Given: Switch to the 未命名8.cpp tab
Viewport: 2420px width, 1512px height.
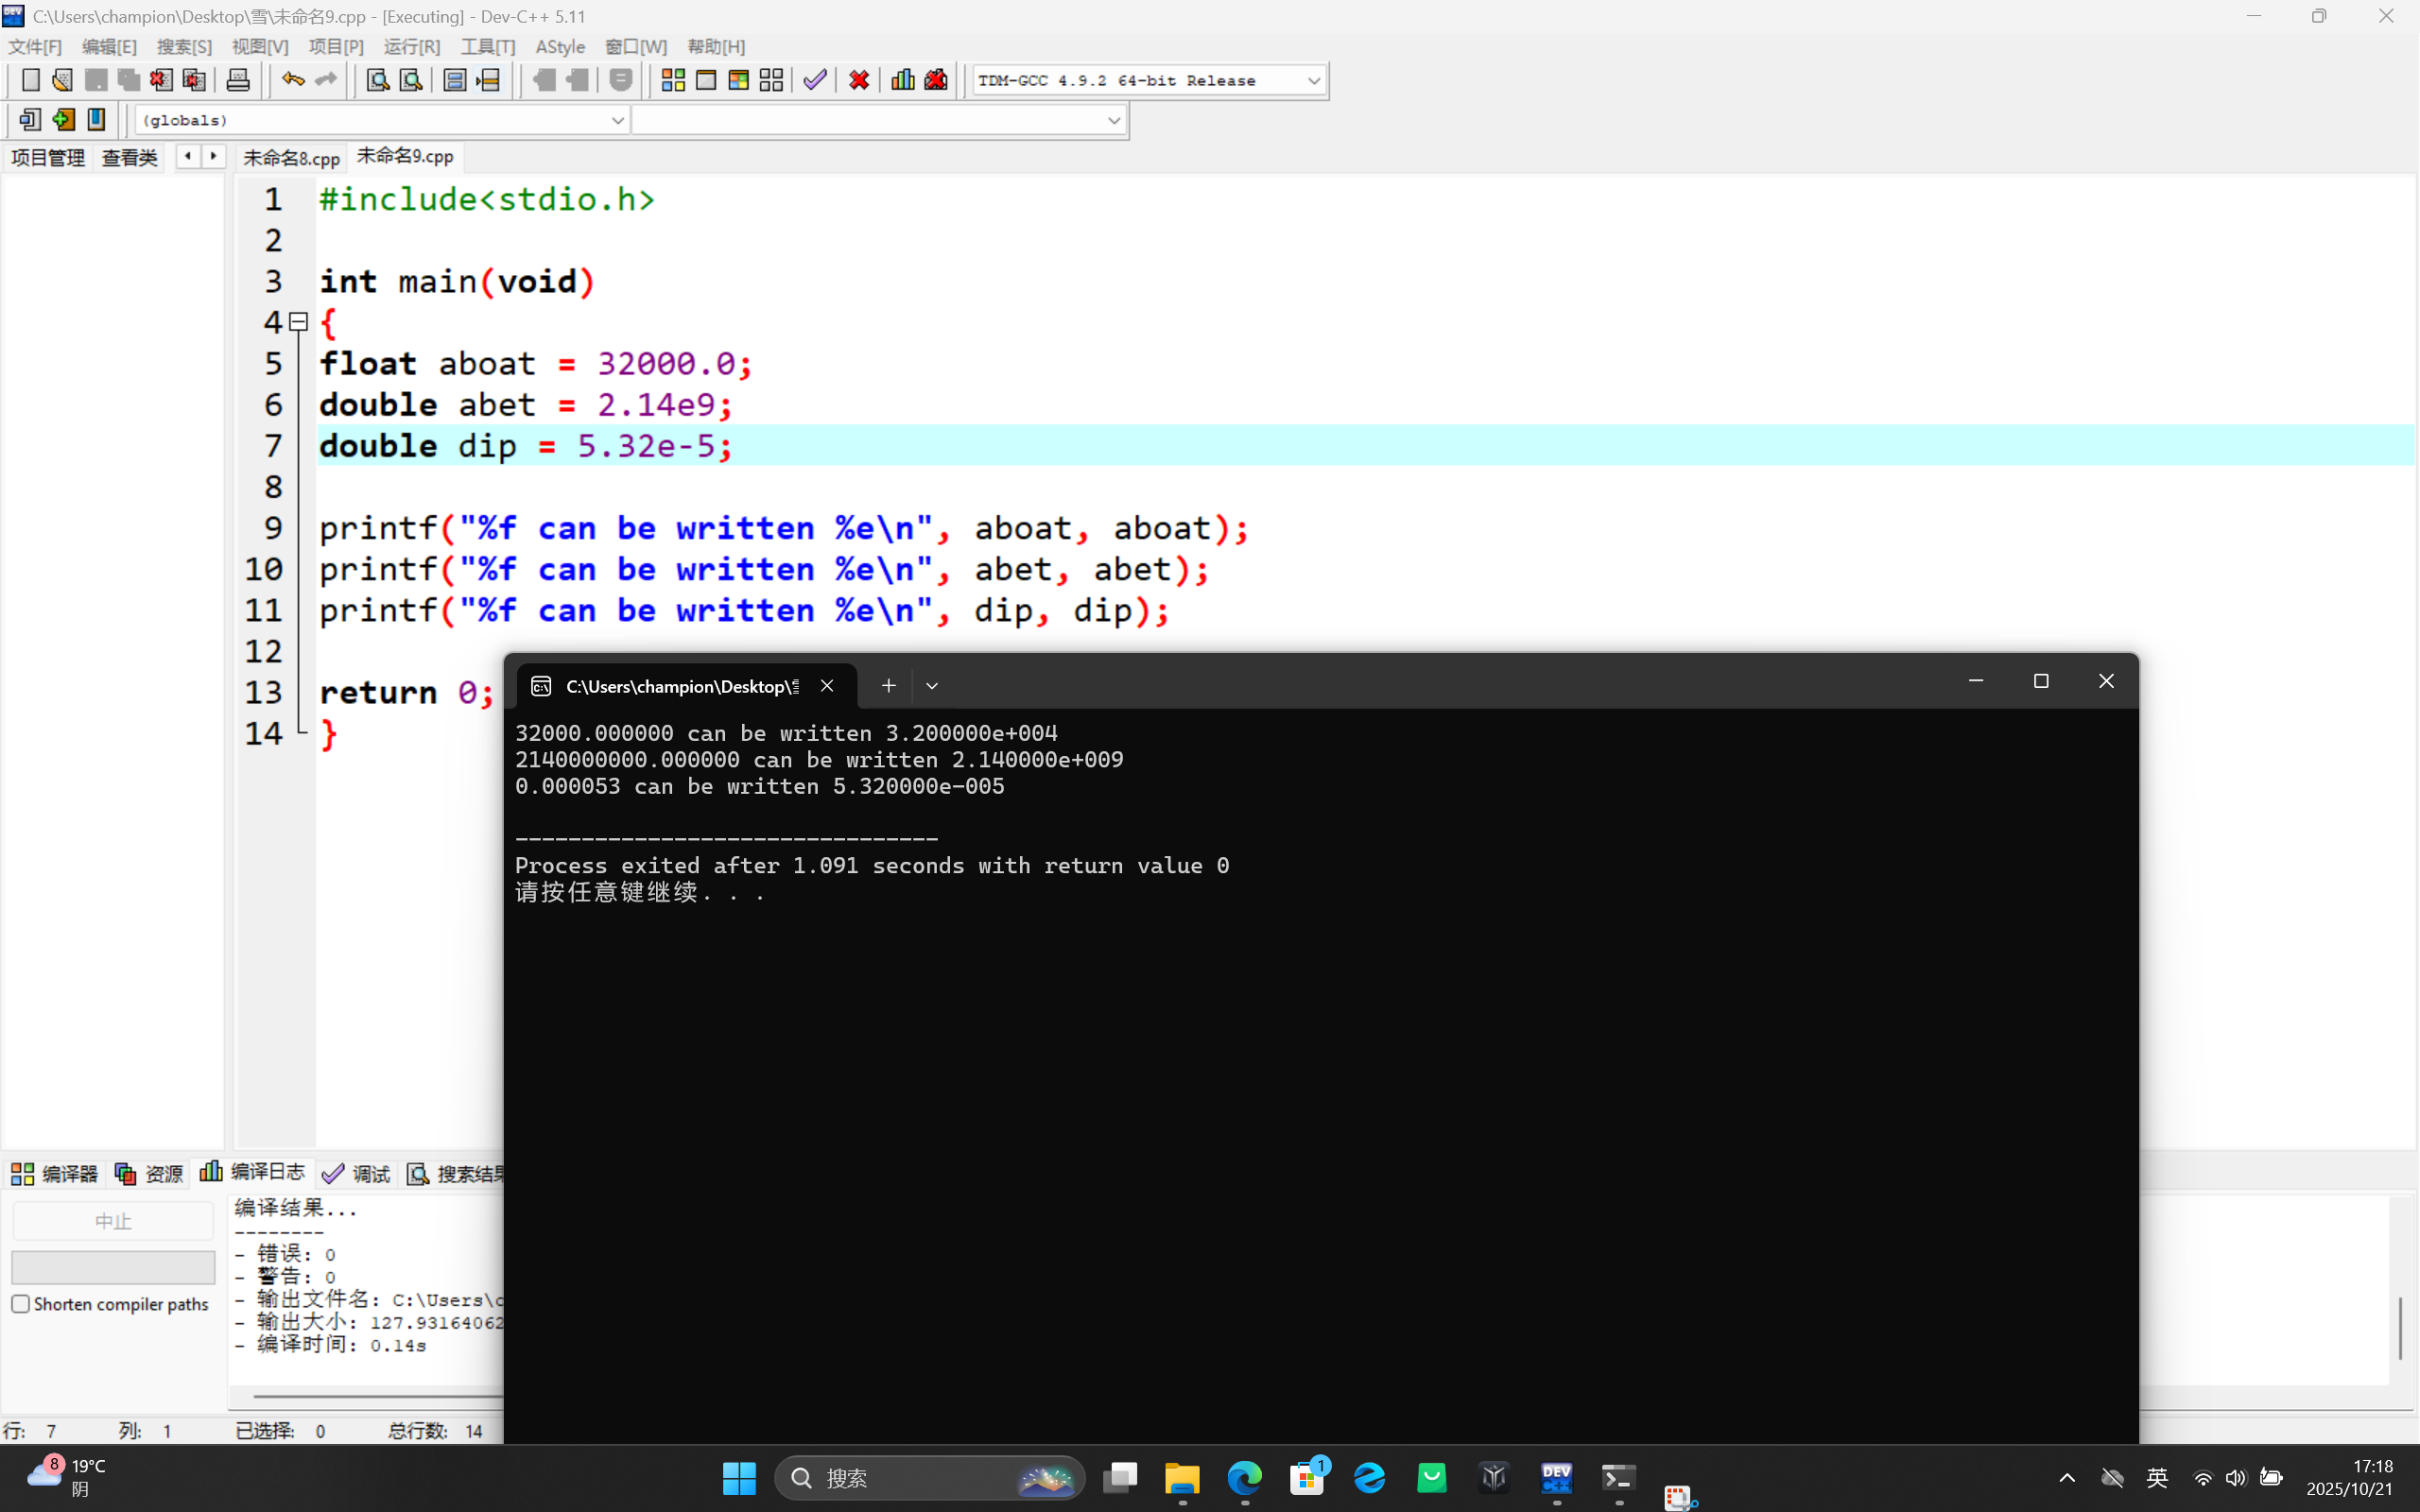Looking at the screenshot, I should point(291,158).
